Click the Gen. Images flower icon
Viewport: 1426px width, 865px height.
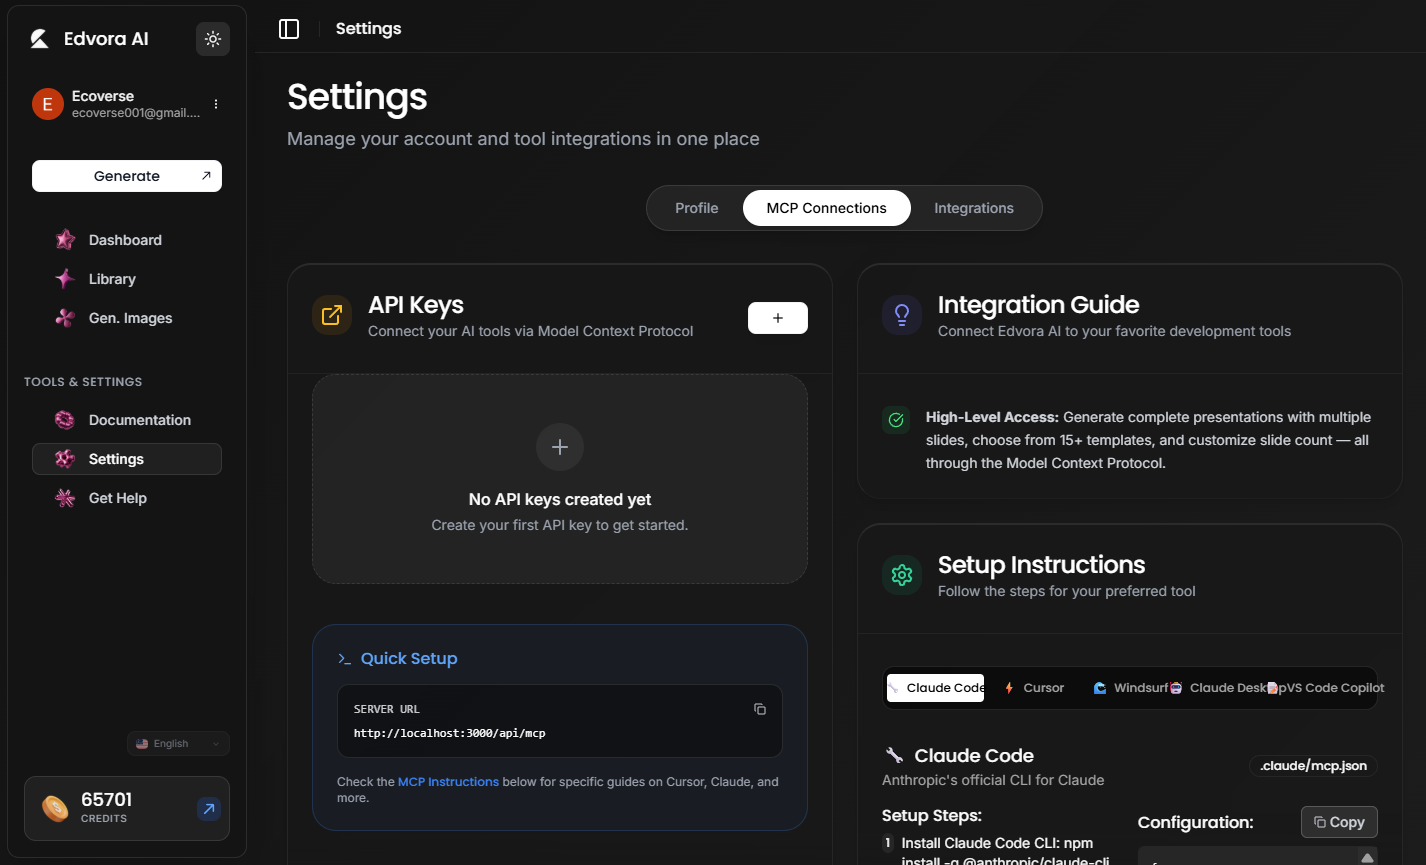pos(65,318)
